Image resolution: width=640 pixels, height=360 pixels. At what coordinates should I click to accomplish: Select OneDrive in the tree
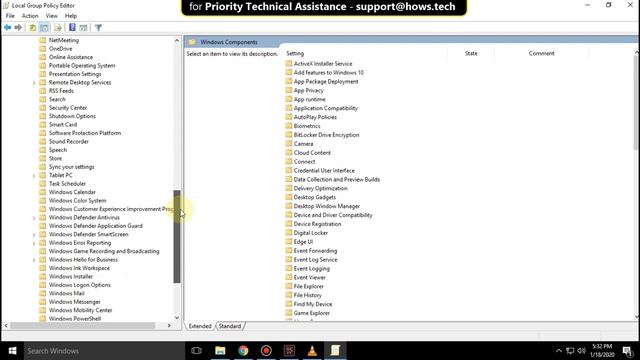[x=60, y=49]
